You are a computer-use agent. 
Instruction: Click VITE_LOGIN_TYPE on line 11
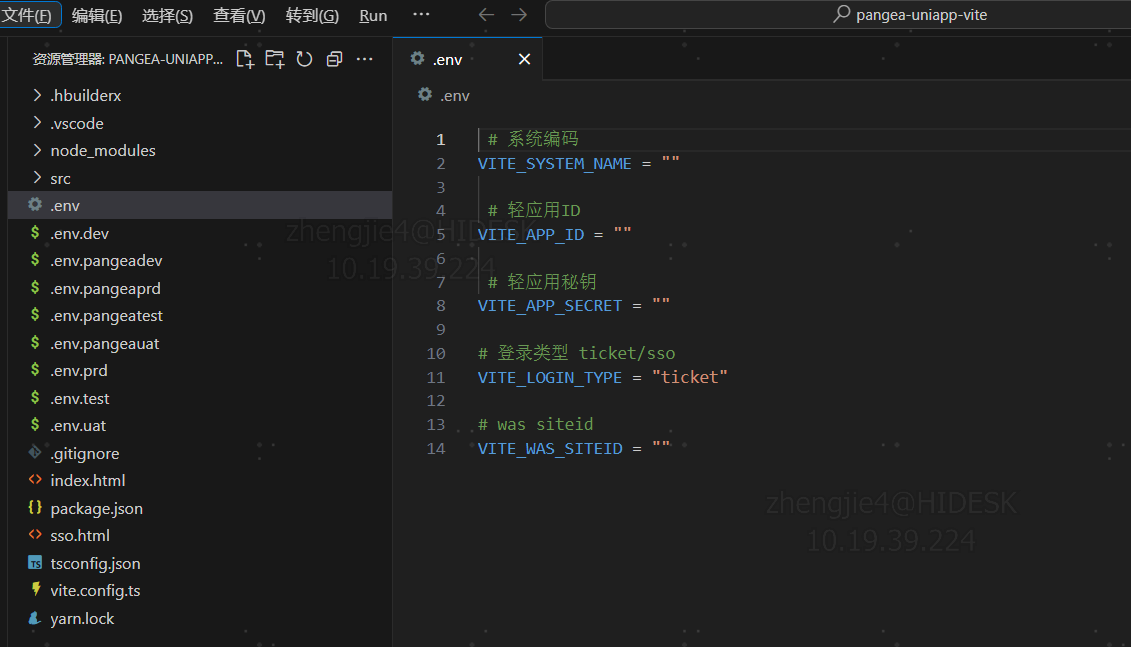(550, 377)
